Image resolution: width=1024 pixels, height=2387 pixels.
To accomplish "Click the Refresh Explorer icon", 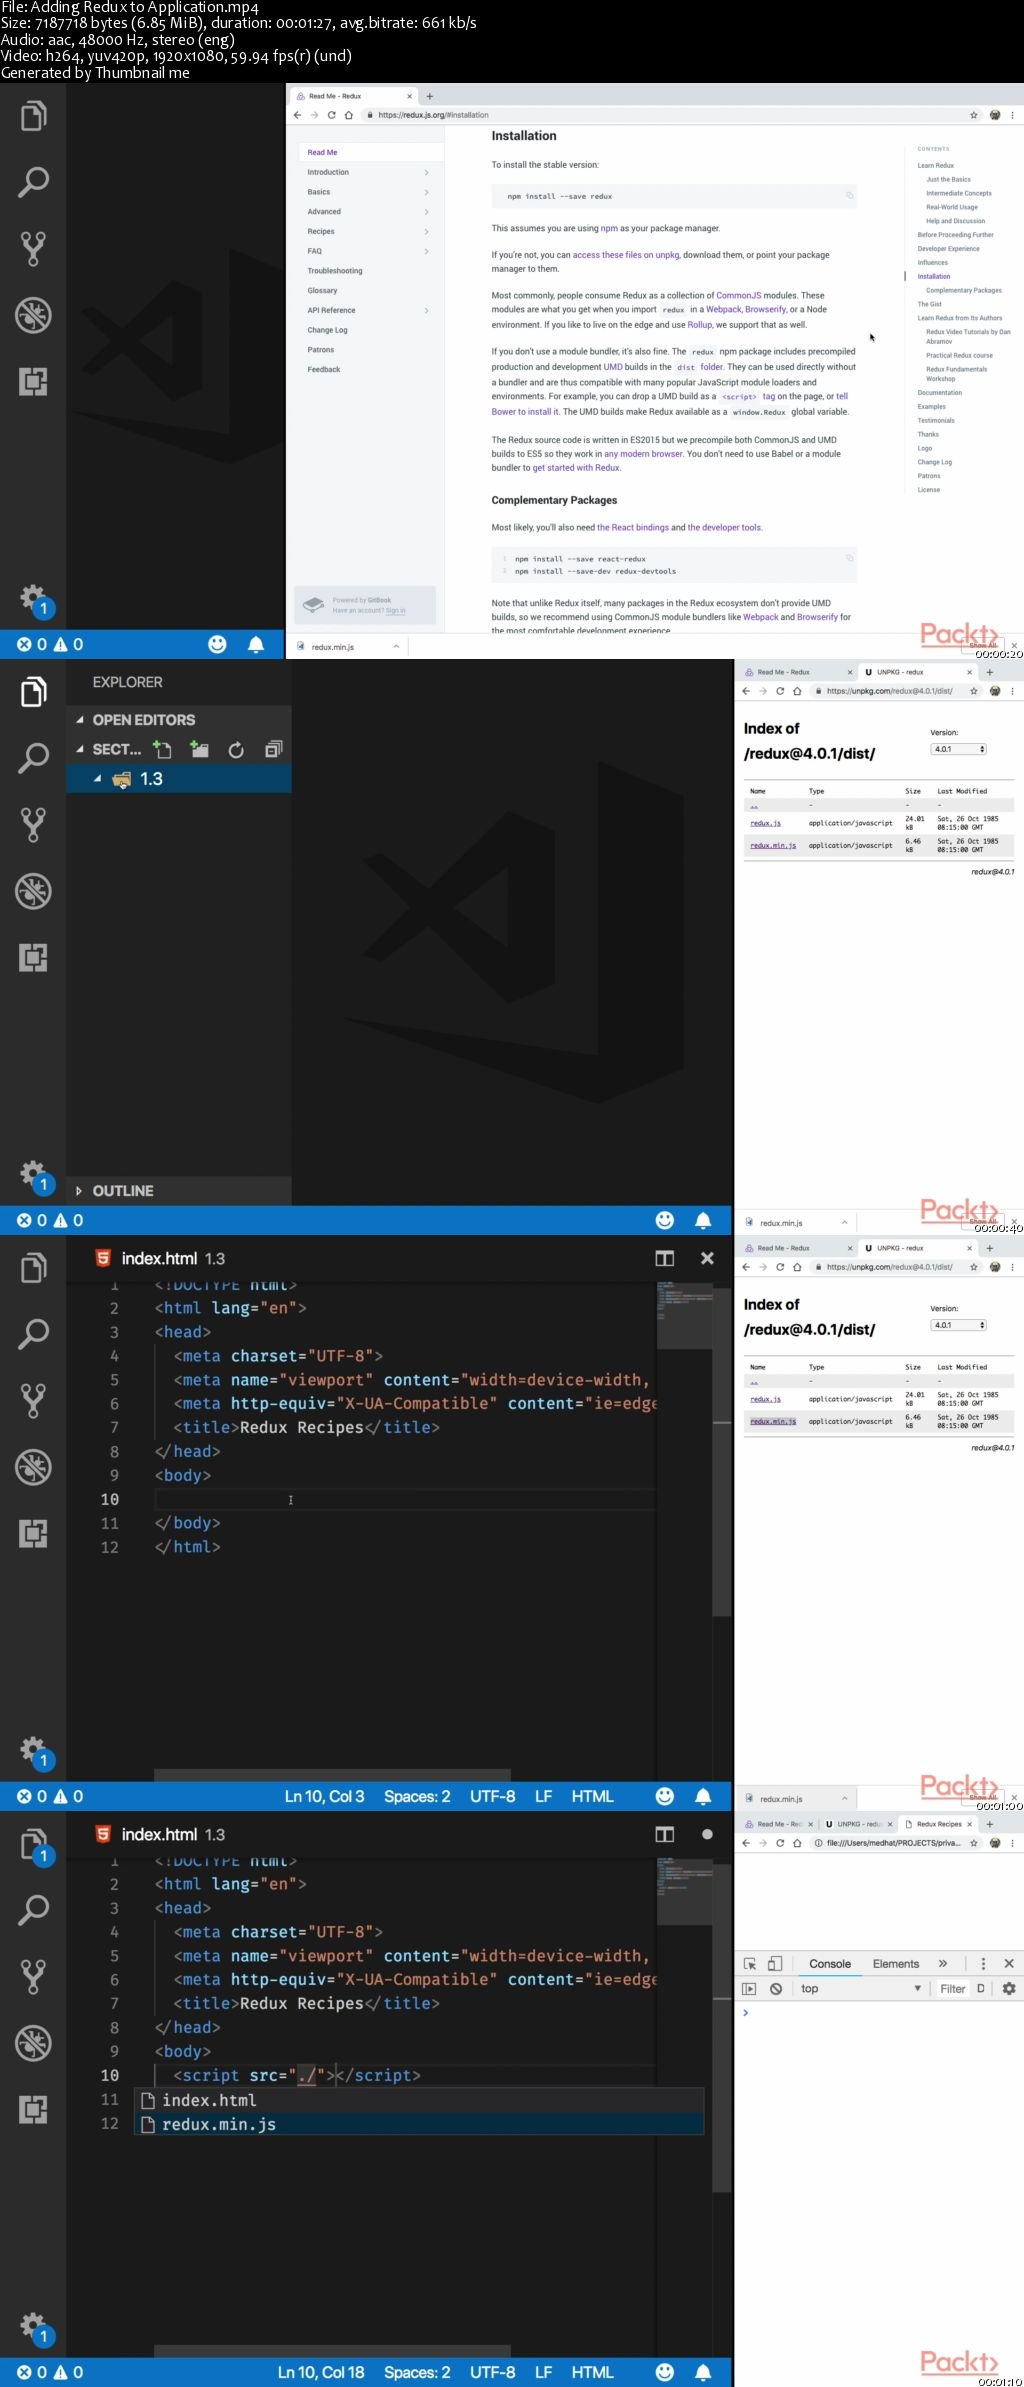I will (x=236, y=749).
